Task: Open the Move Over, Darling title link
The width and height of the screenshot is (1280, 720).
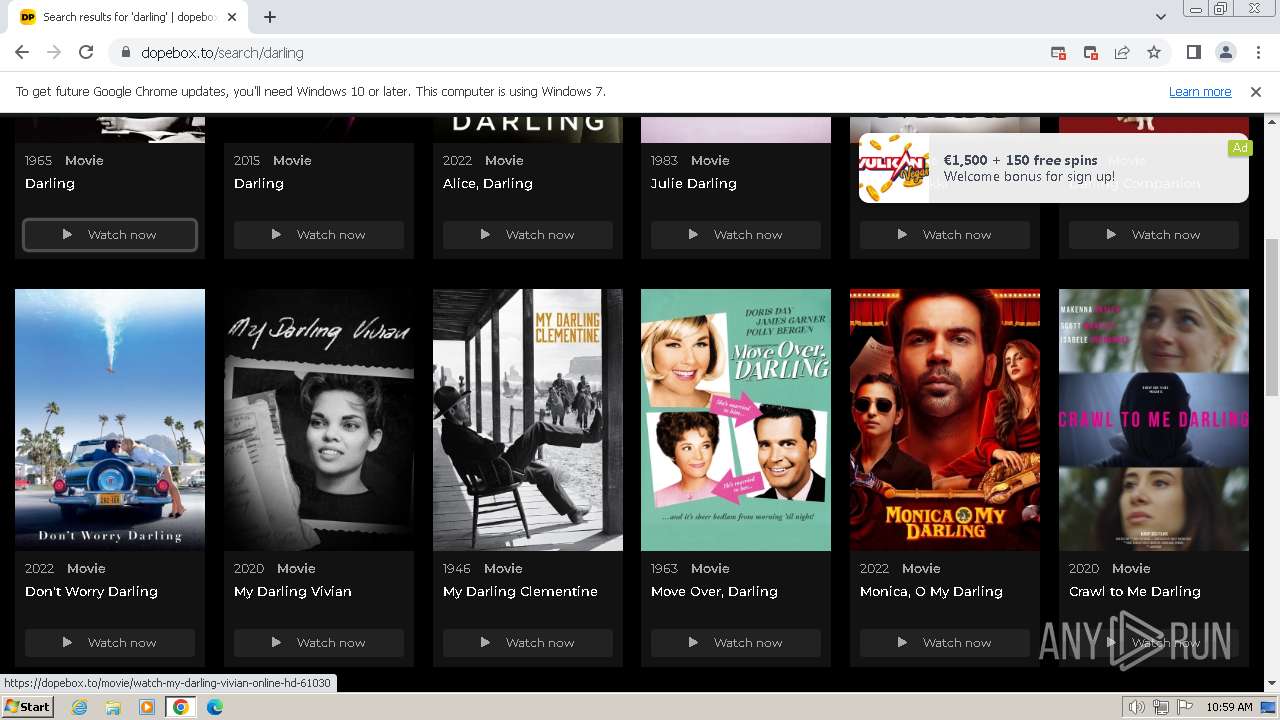Action: click(714, 592)
